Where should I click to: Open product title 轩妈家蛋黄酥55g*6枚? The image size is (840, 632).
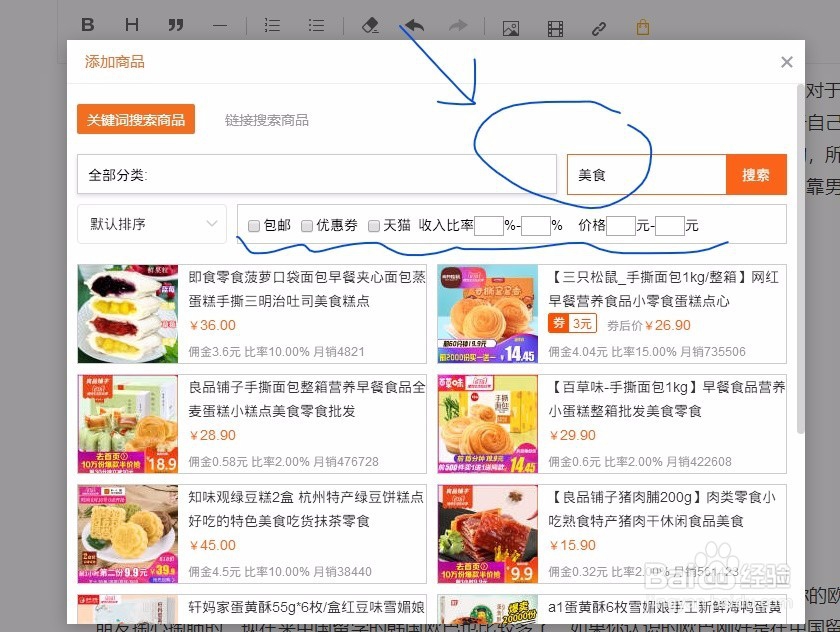tap(306, 607)
